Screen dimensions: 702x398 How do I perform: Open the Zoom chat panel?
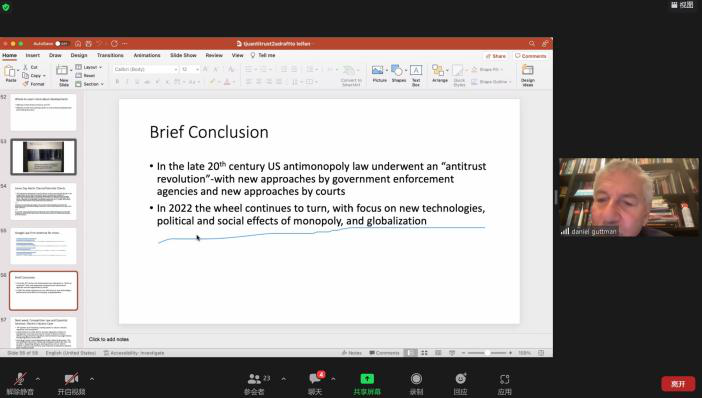coord(315,384)
